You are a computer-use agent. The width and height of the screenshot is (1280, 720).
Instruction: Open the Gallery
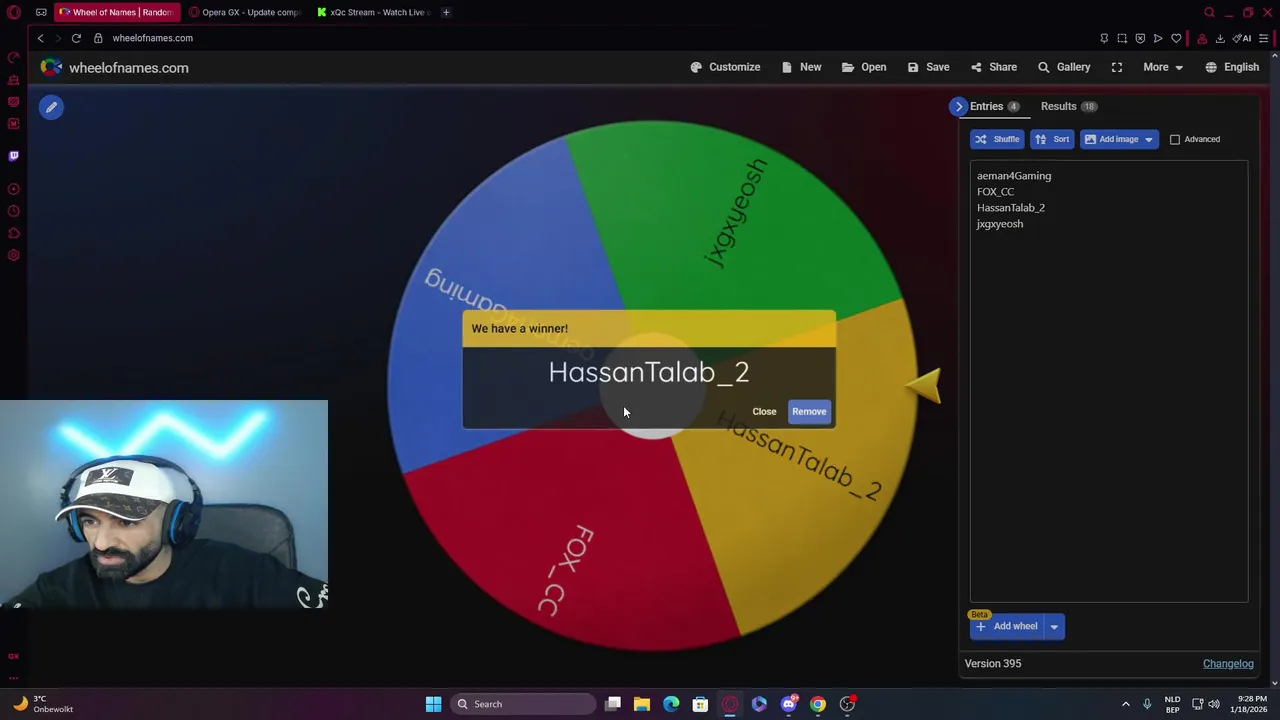click(x=1064, y=67)
